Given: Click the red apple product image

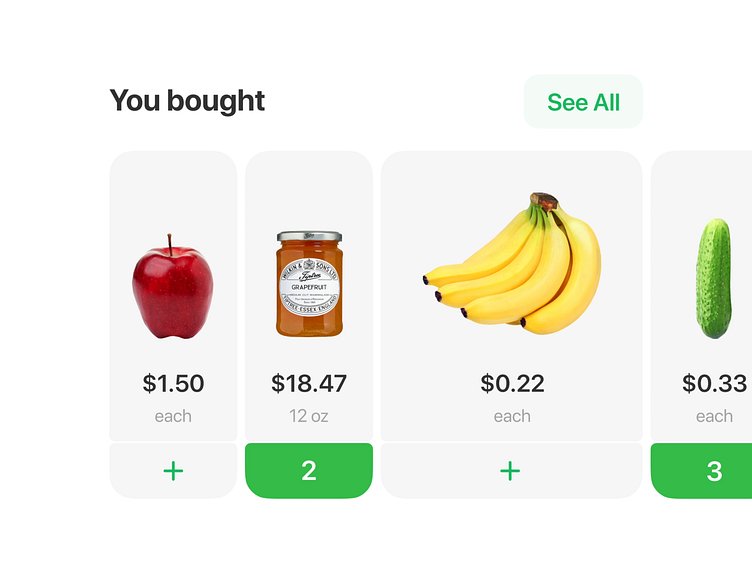Looking at the screenshot, I should tap(172, 289).
